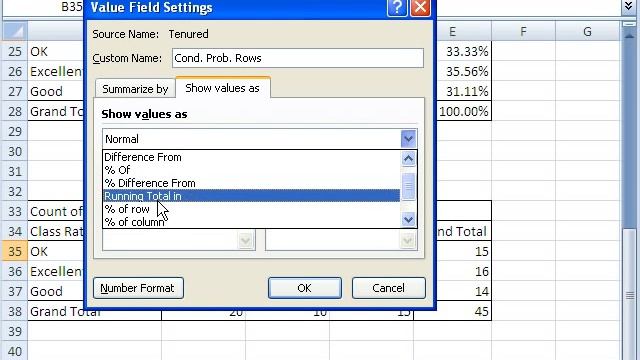Select row 35 header
The width and height of the screenshot is (640, 360).
coord(15,251)
